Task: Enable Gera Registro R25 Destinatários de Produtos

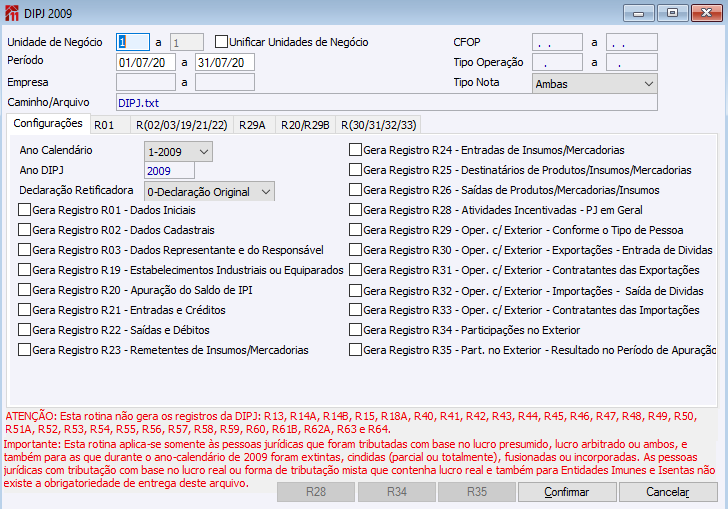Action: pyautogui.click(x=355, y=170)
